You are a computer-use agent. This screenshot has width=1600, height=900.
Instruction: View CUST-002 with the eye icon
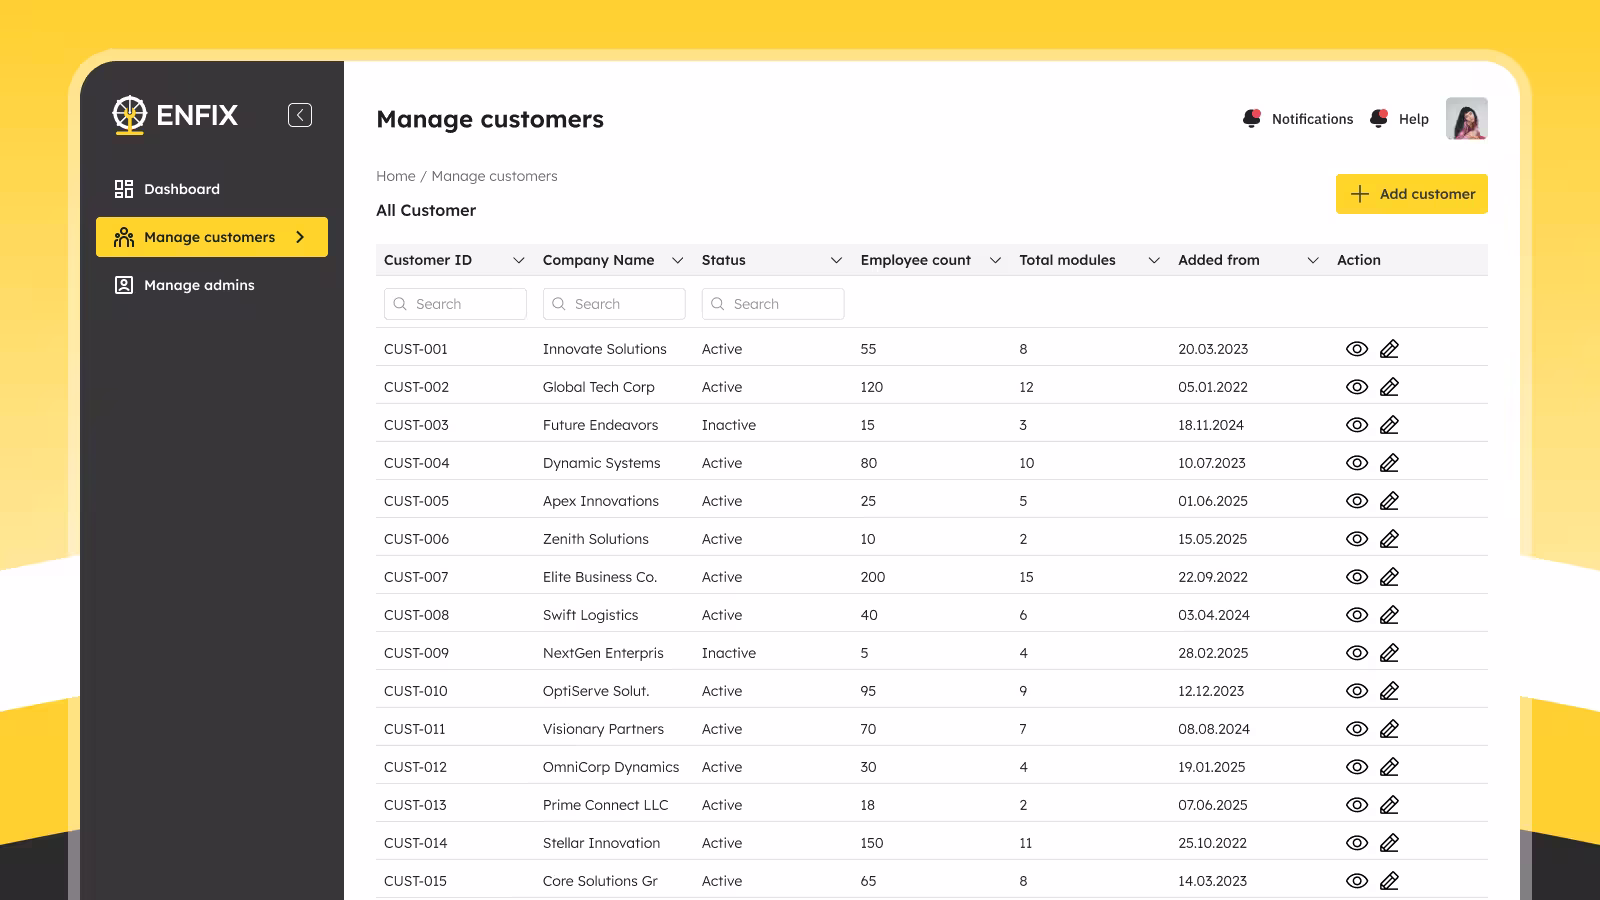pyautogui.click(x=1357, y=387)
